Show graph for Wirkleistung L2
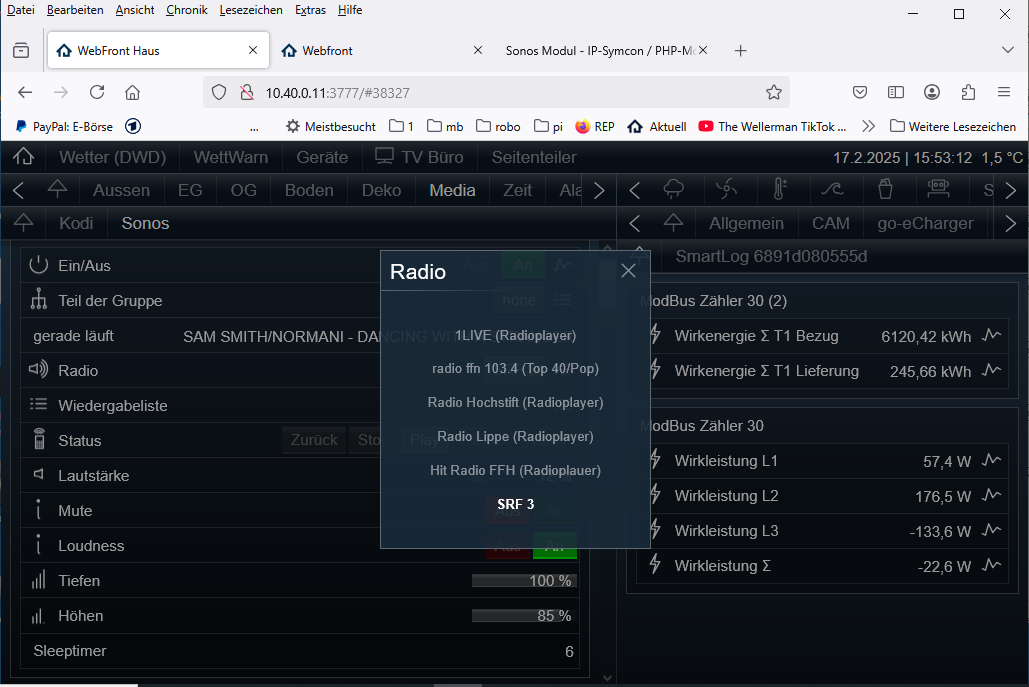Screen dimensions: 1029x687 [992, 495]
